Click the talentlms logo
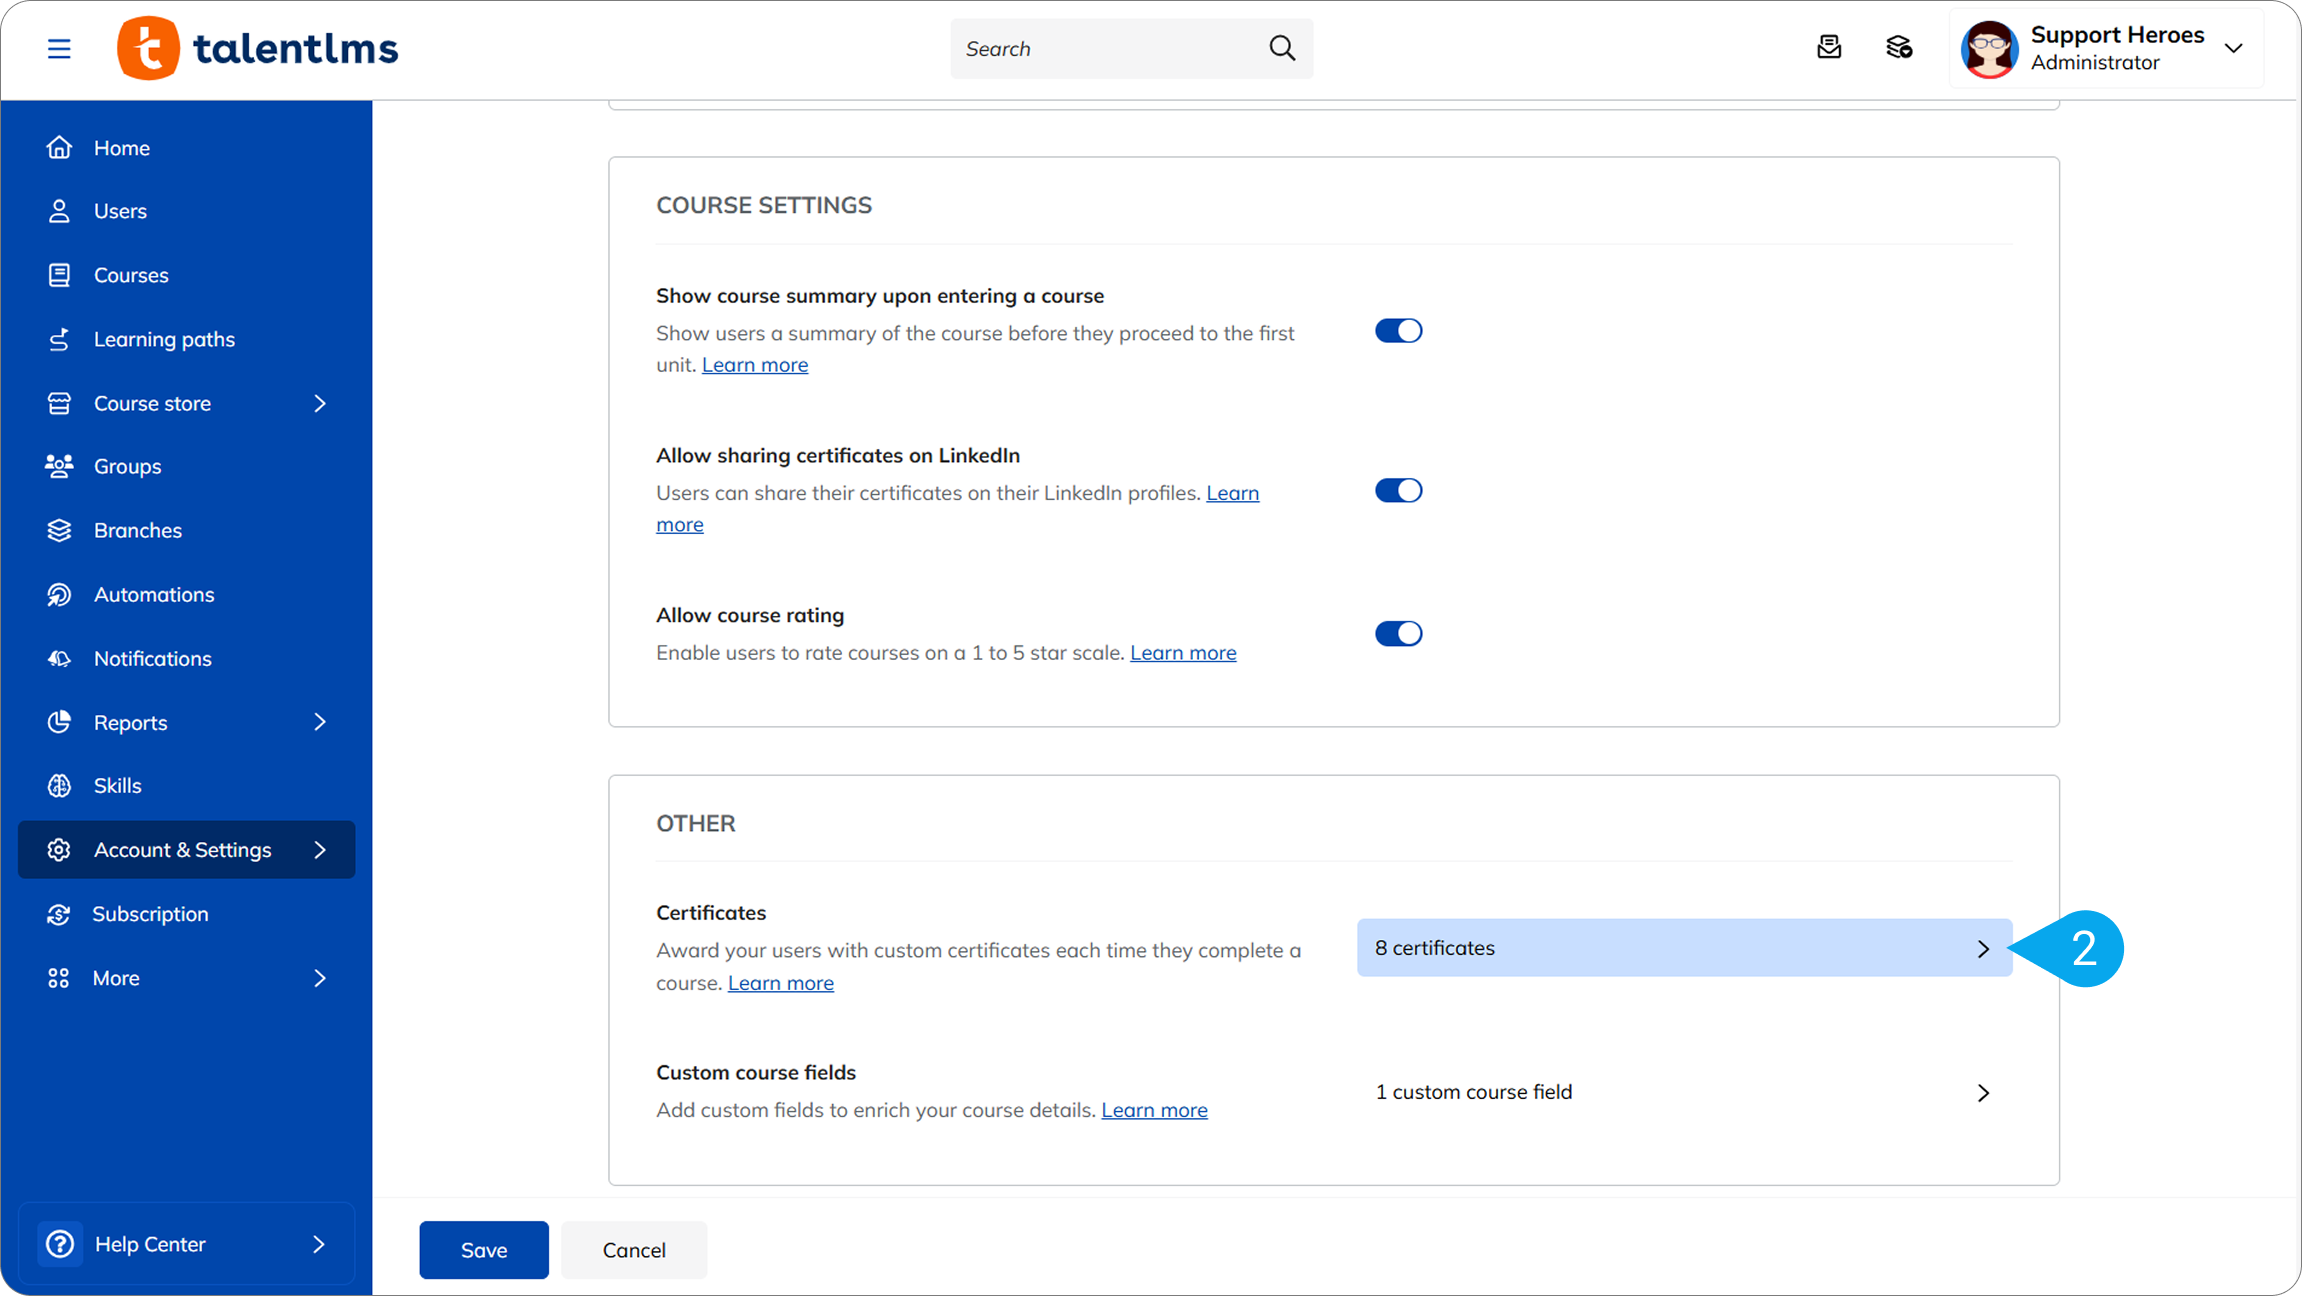 coord(258,48)
